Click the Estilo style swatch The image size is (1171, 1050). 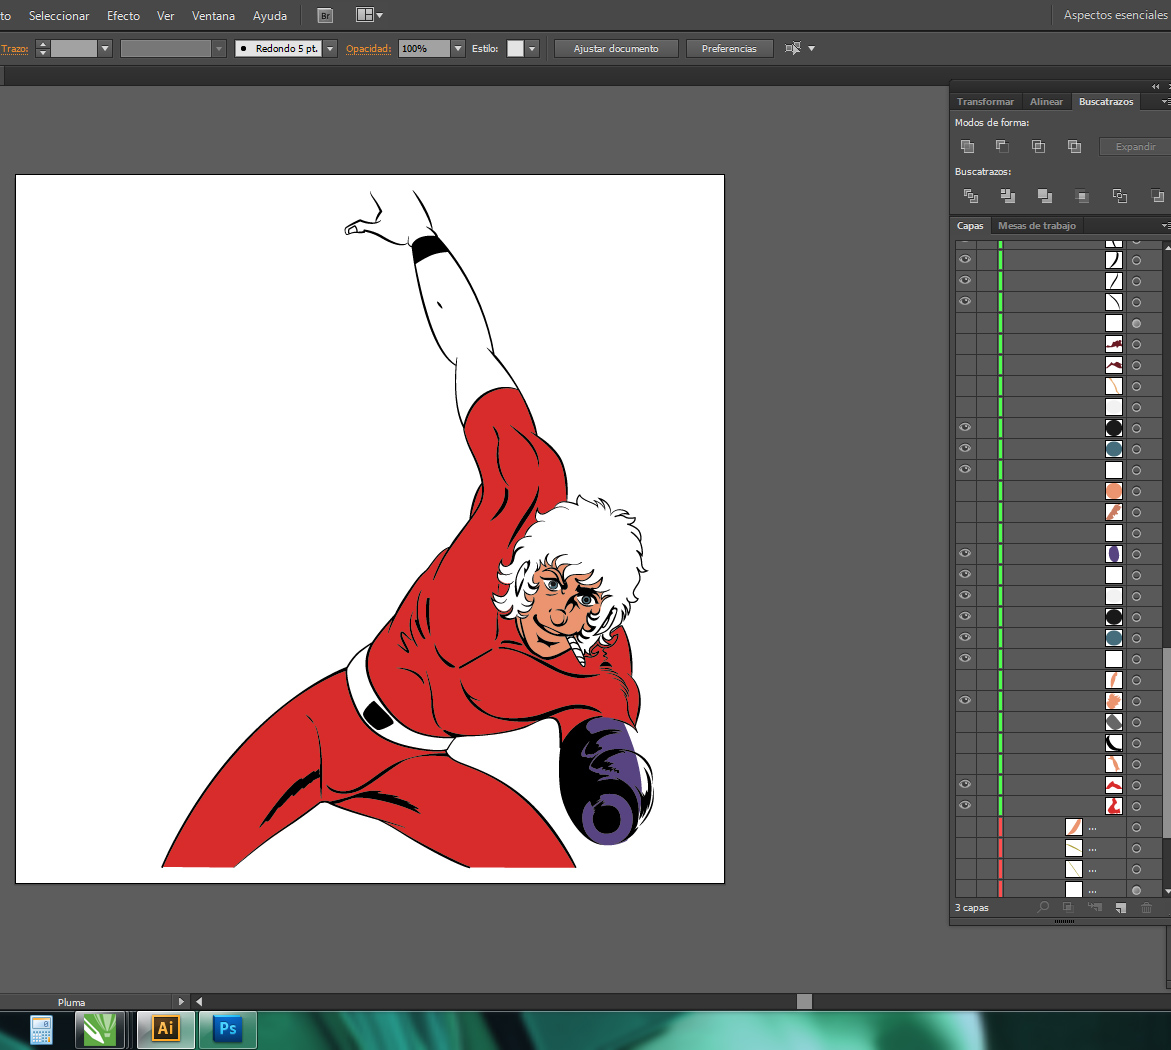tap(515, 49)
